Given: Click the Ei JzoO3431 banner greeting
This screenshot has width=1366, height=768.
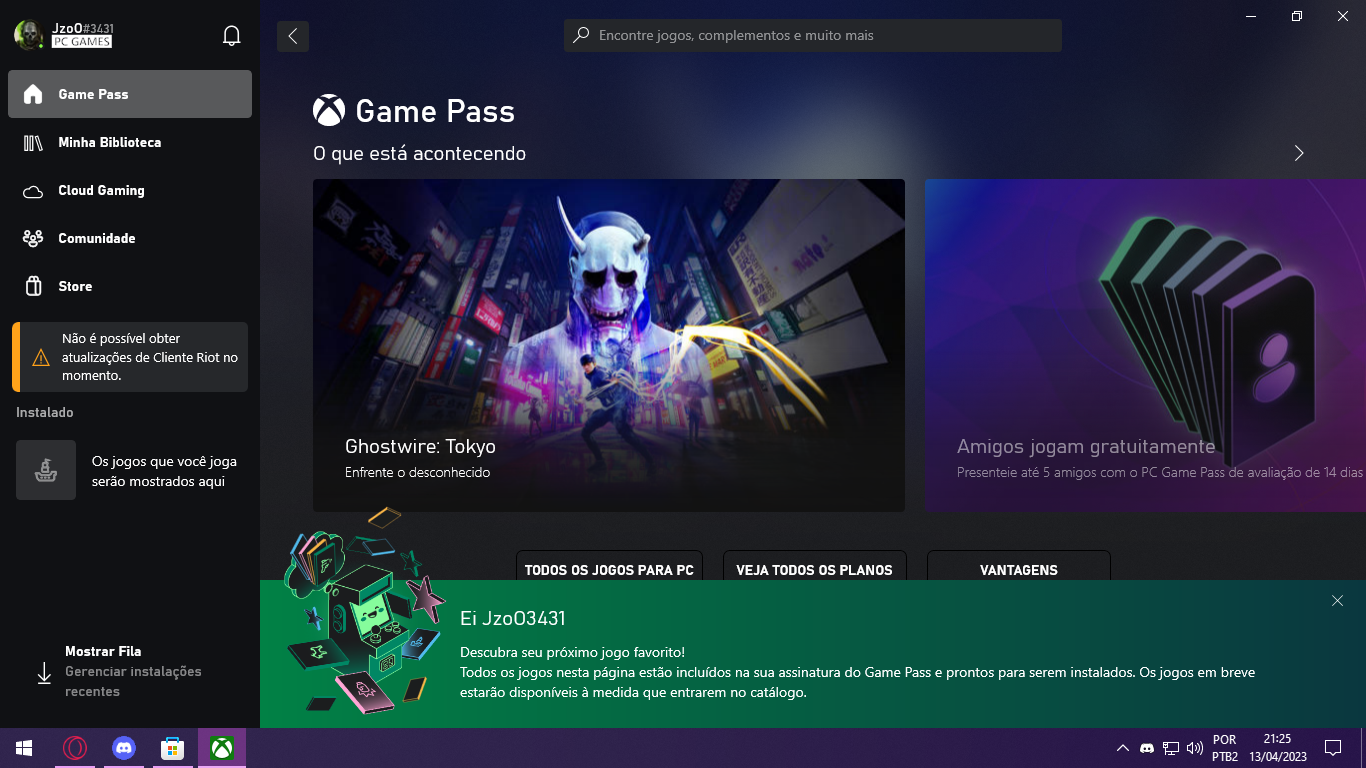Looking at the screenshot, I should (513, 619).
